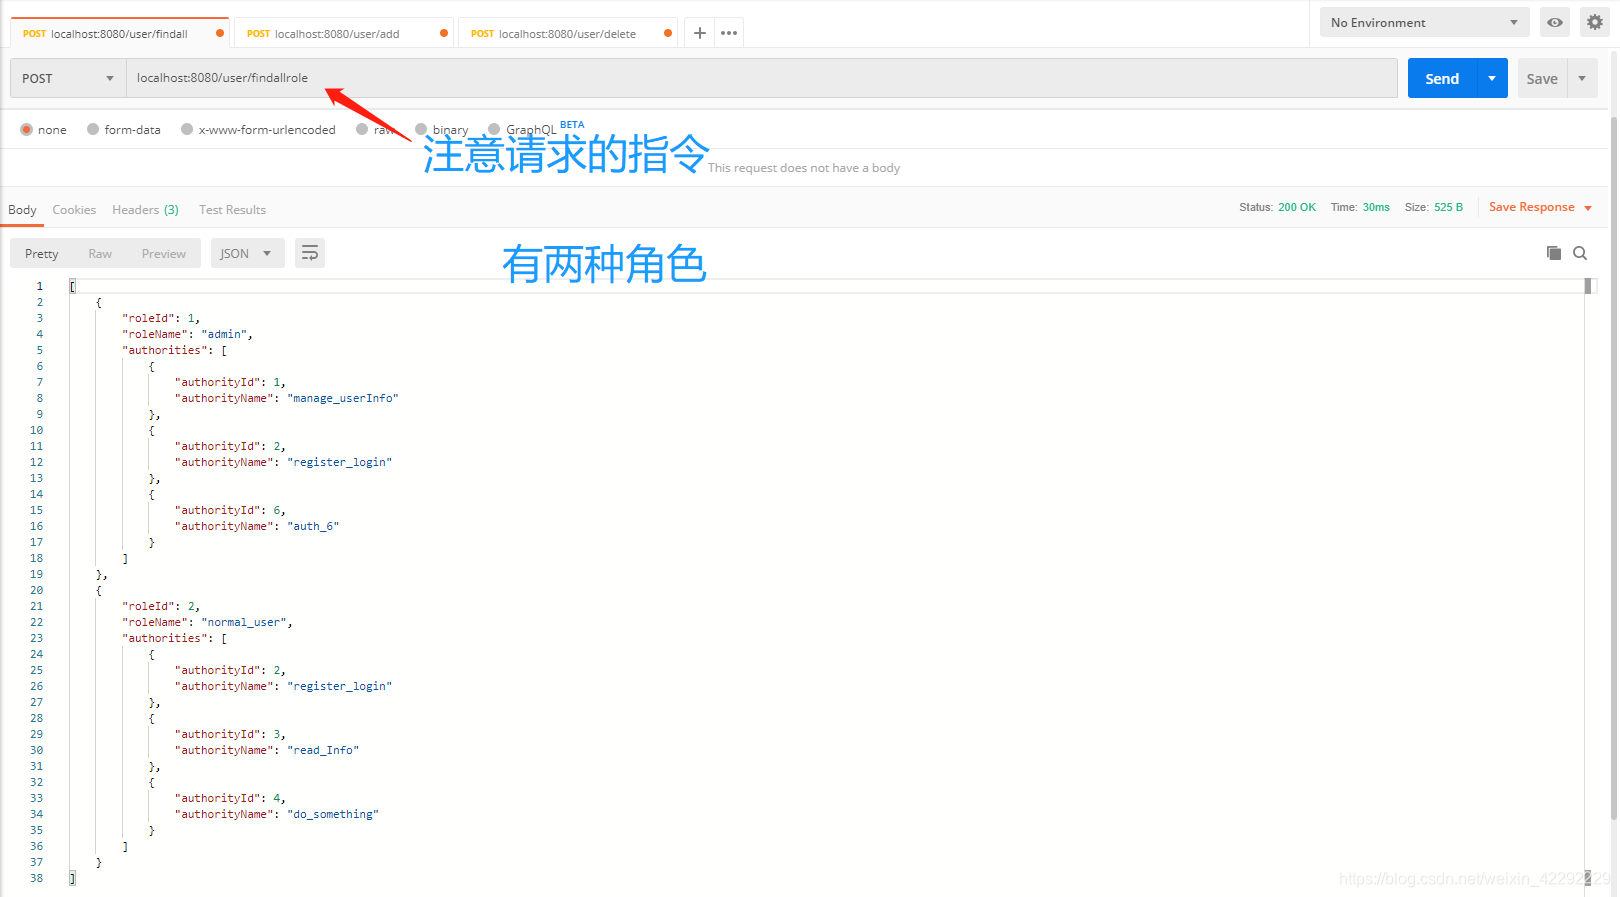Select raw body type radio
The image size is (1620, 897).
point(362,129)
